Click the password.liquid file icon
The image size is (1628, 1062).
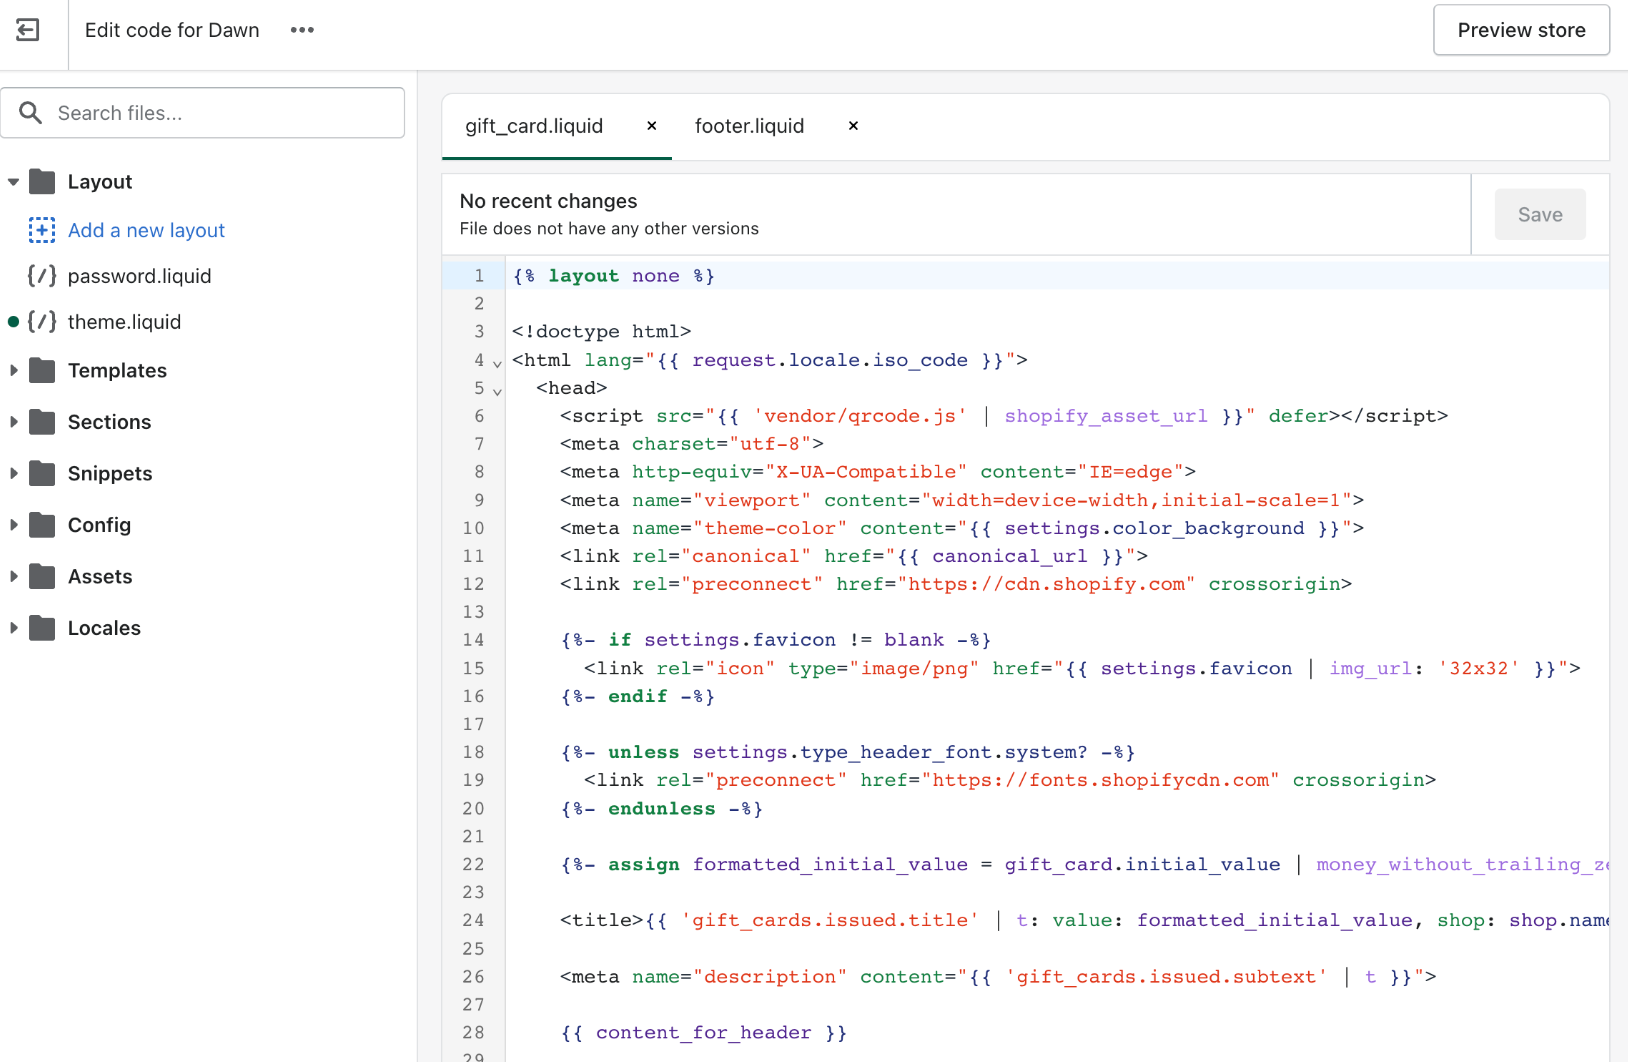point(42,276)
